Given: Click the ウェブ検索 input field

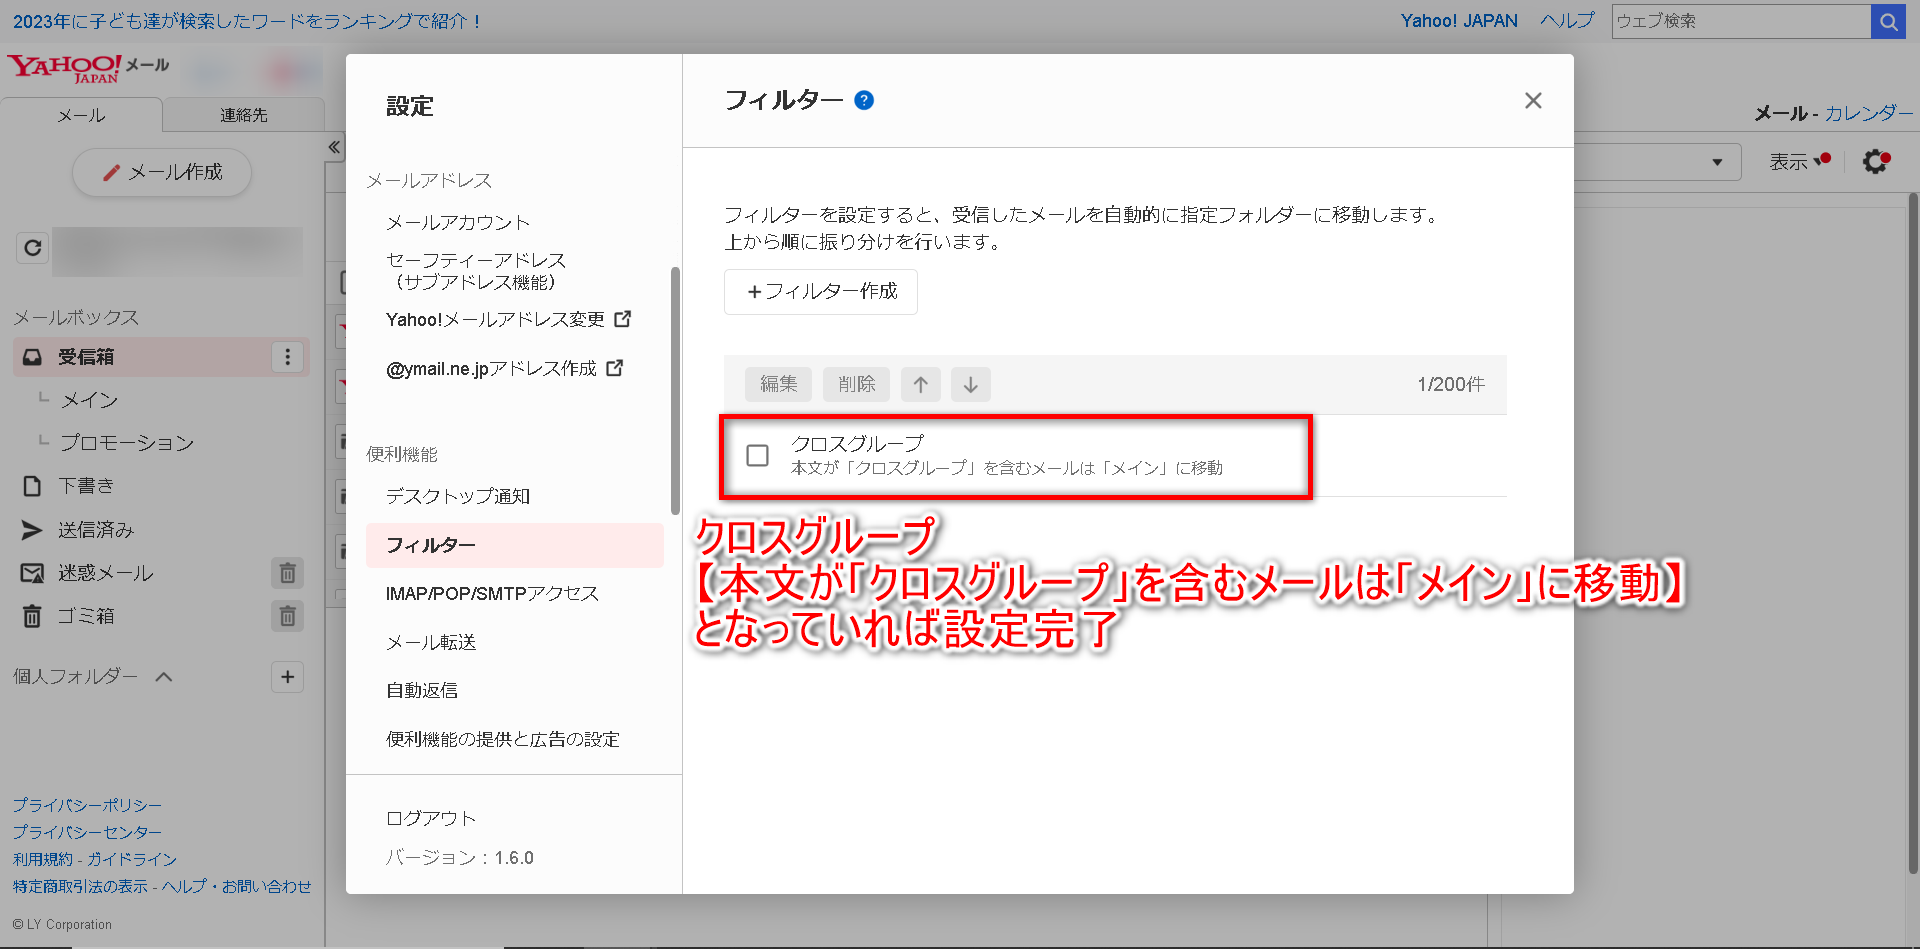Looking at the screenshot, I should [x=1740, y=21].
